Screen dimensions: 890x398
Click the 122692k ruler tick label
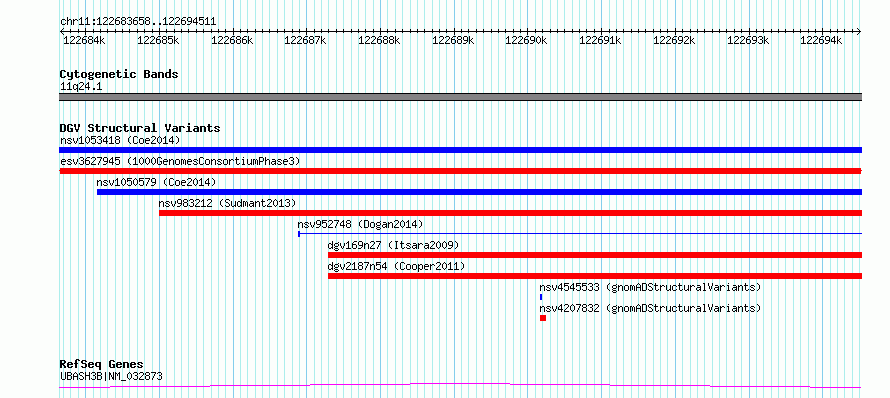tap(674, 40)
